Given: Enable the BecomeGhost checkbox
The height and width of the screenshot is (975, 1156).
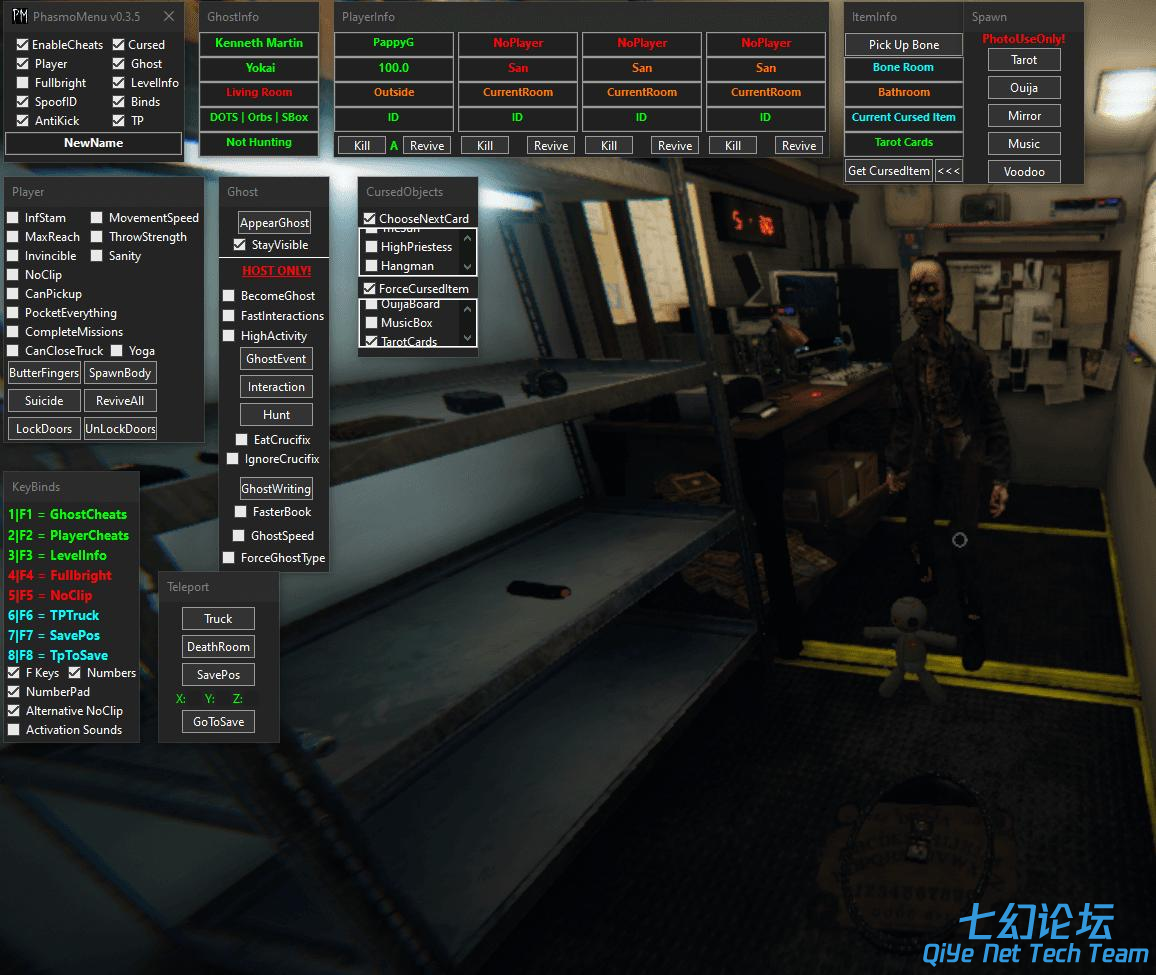Looking at the screenshot, I should point(229,296).
